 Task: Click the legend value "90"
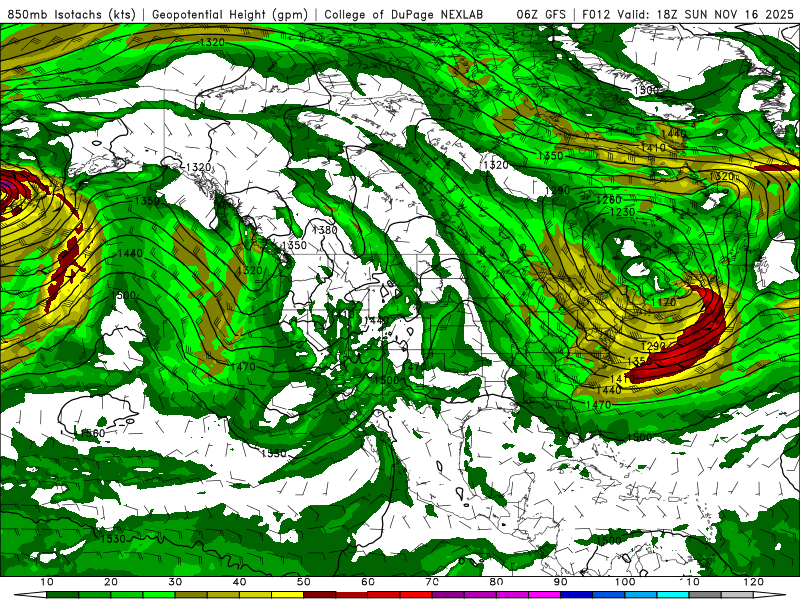pos(561,582)
